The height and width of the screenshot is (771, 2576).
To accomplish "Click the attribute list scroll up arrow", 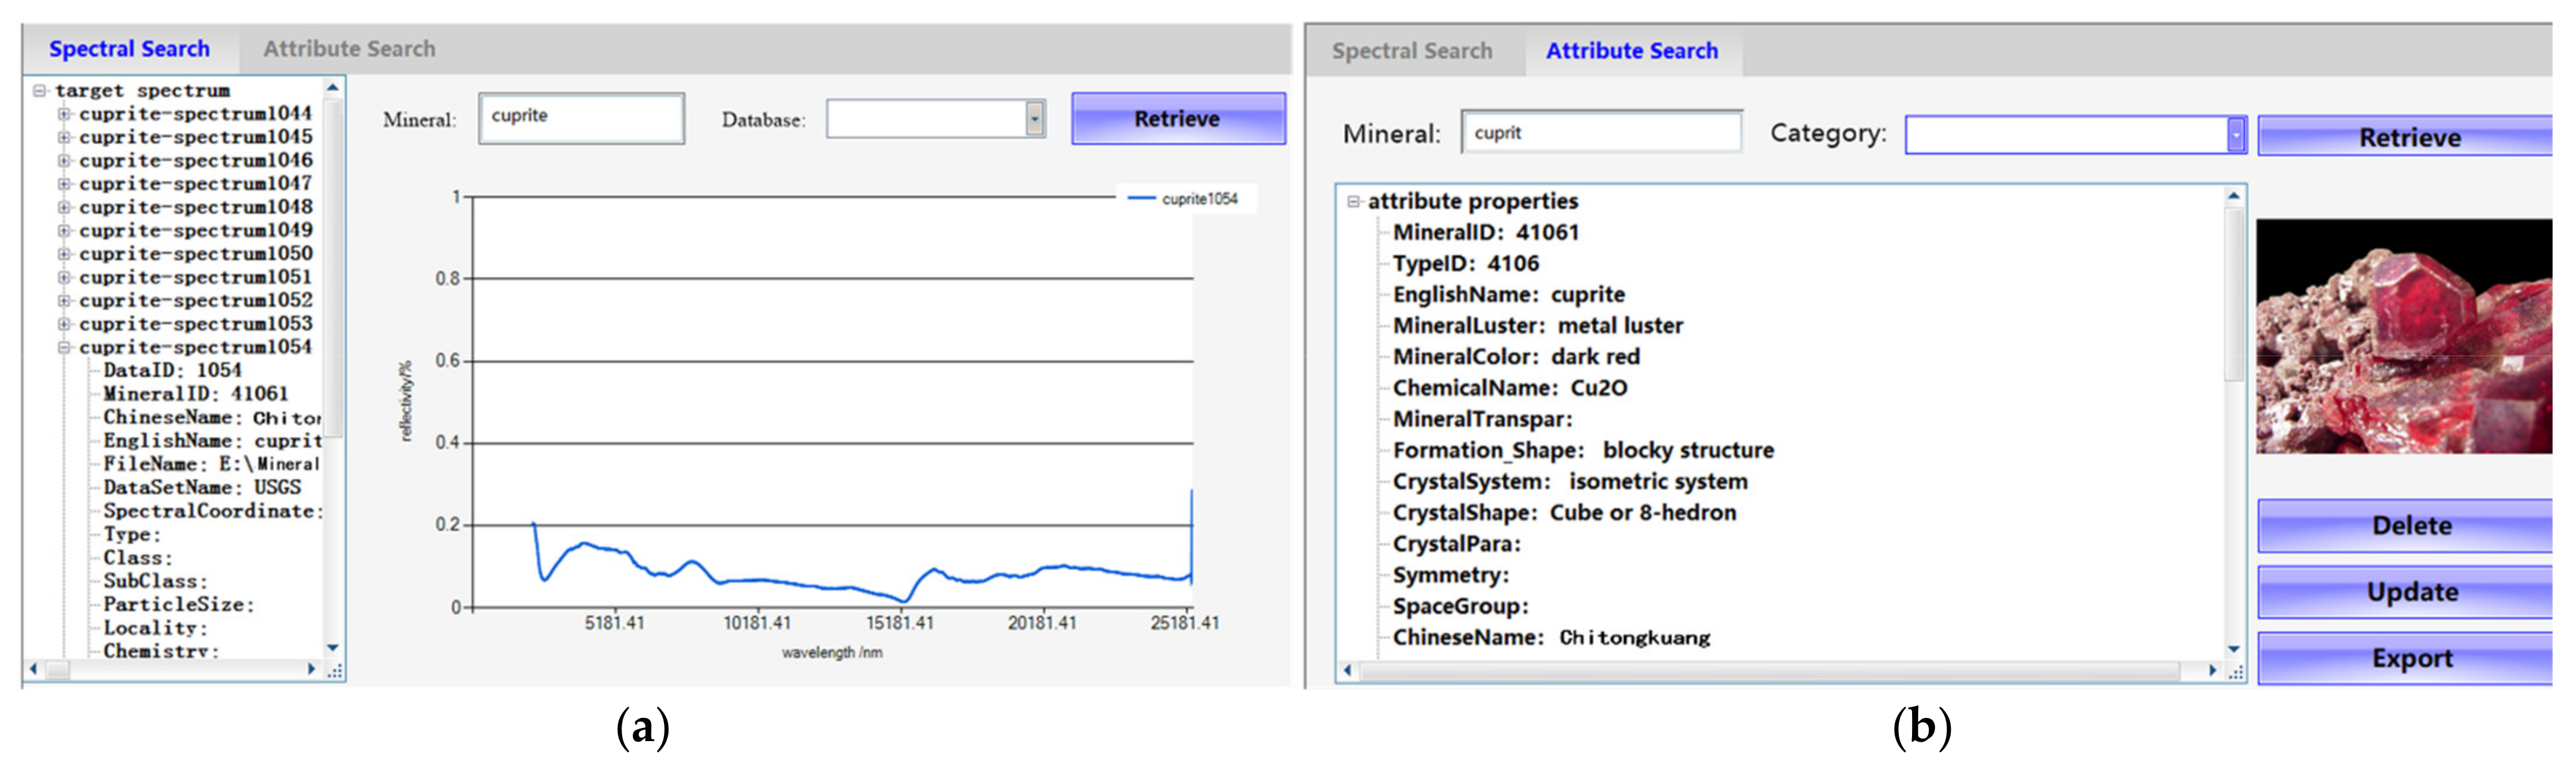I will [x=2234, y=197].
